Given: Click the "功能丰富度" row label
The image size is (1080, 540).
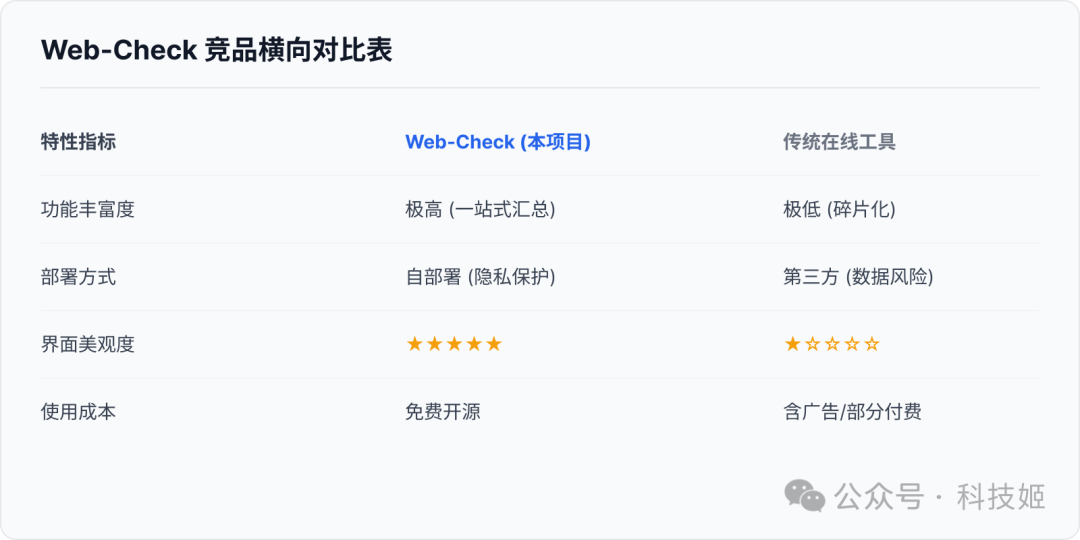Looking at the screenshot, I should 88,209.
